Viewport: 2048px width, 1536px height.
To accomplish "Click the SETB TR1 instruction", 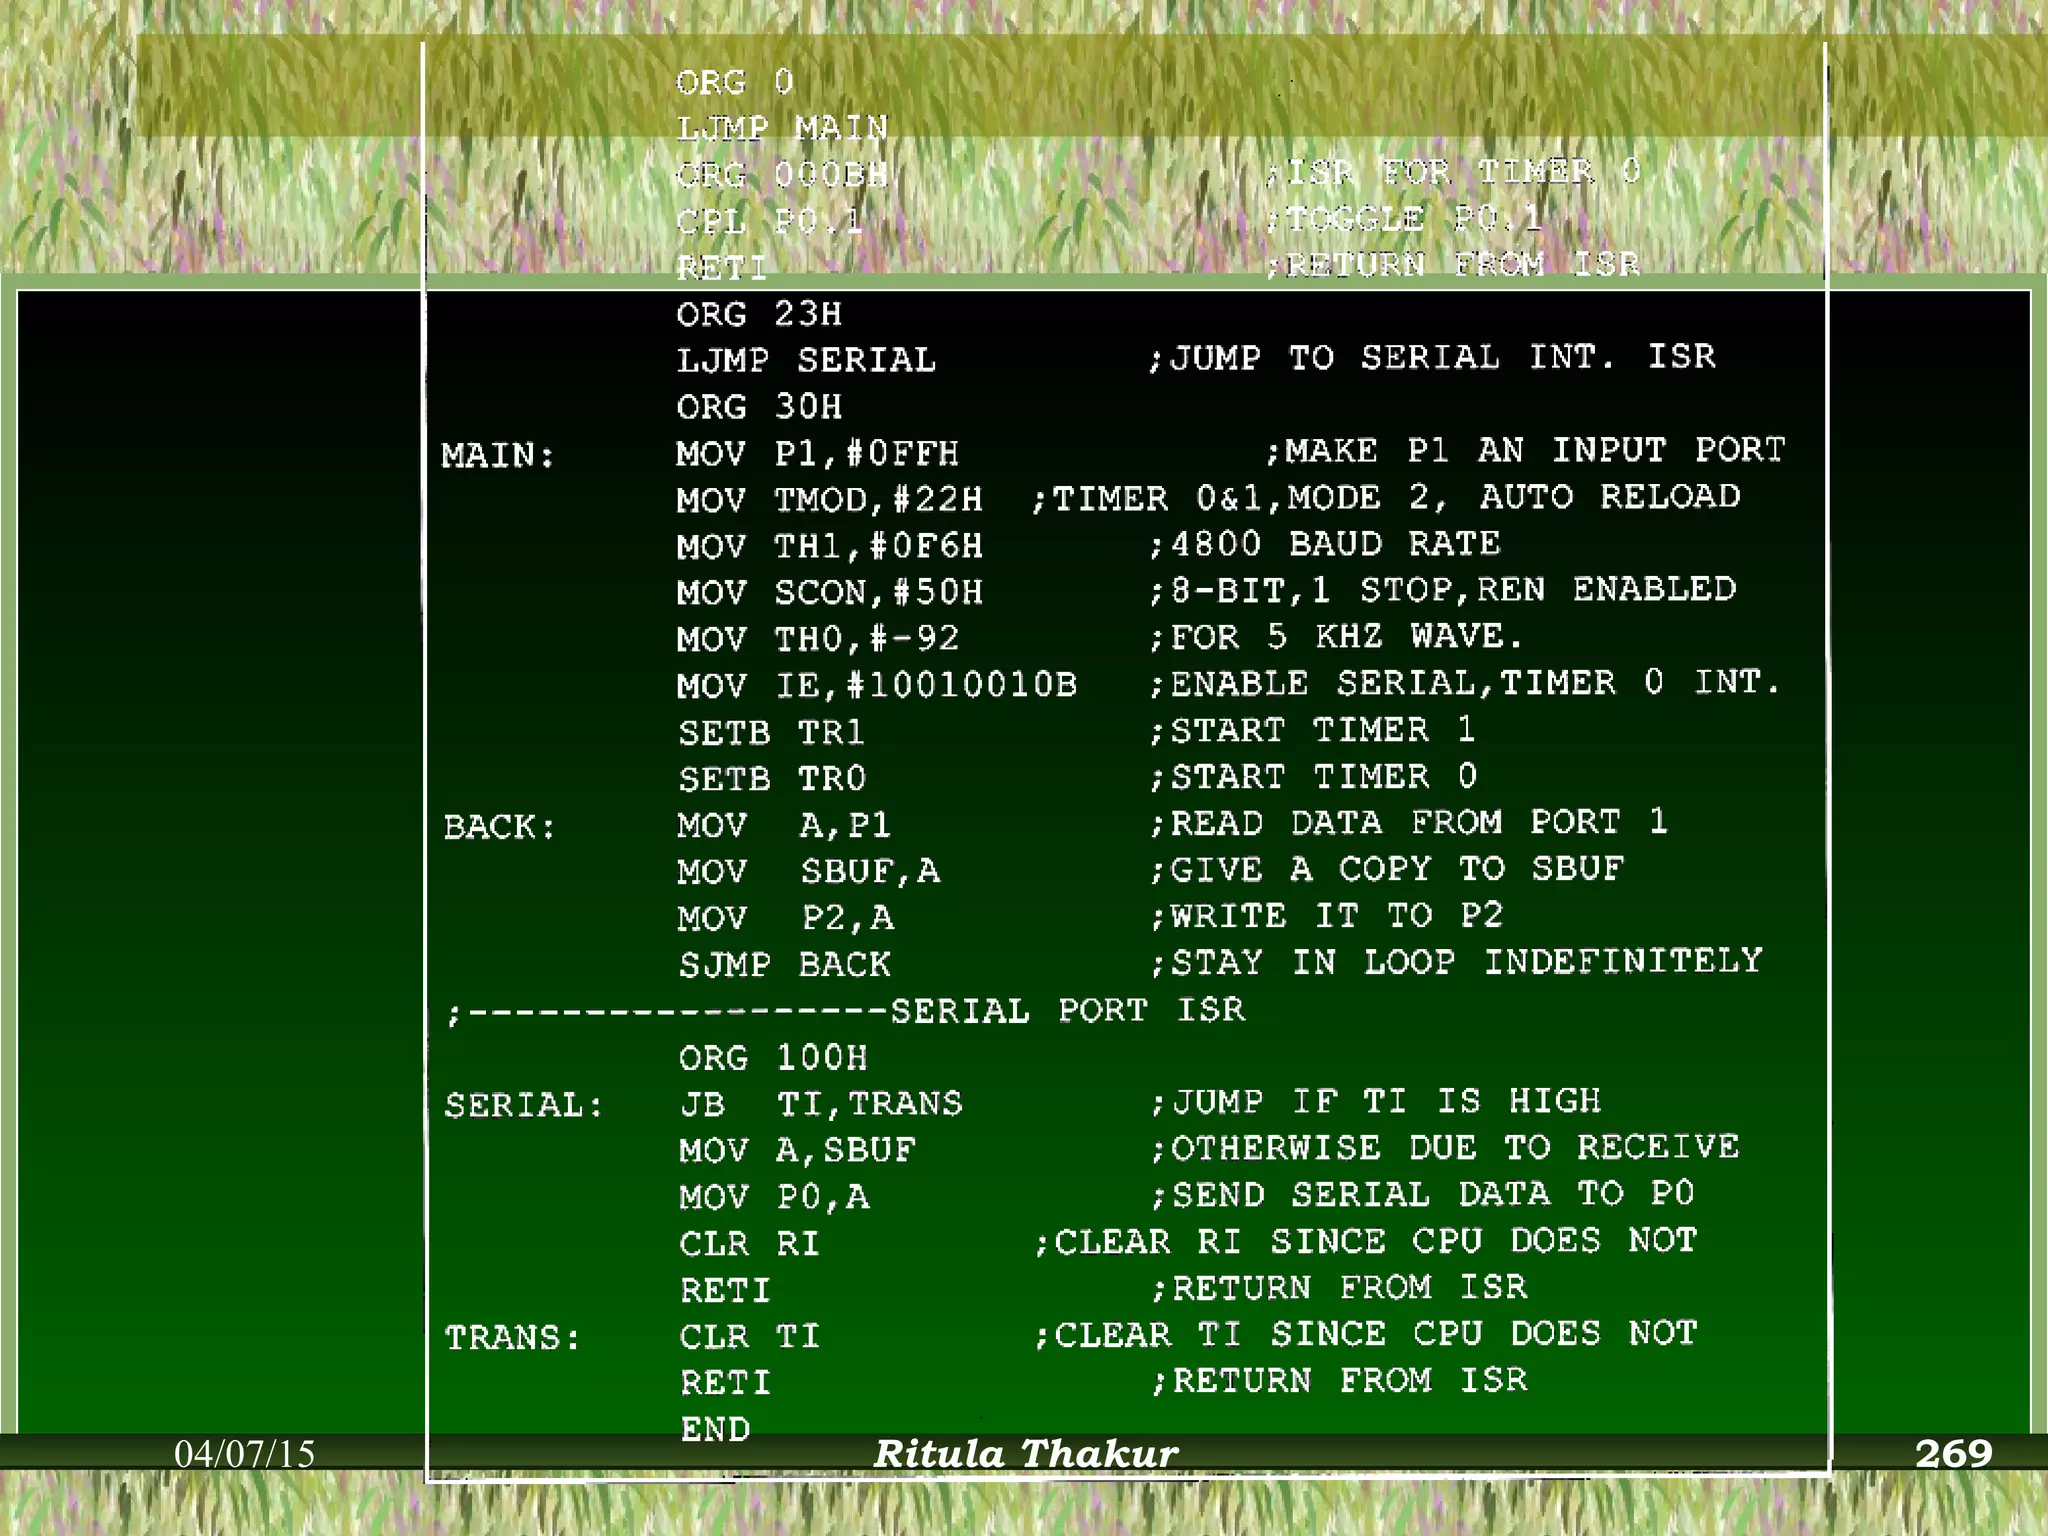I will click(770, 732).
